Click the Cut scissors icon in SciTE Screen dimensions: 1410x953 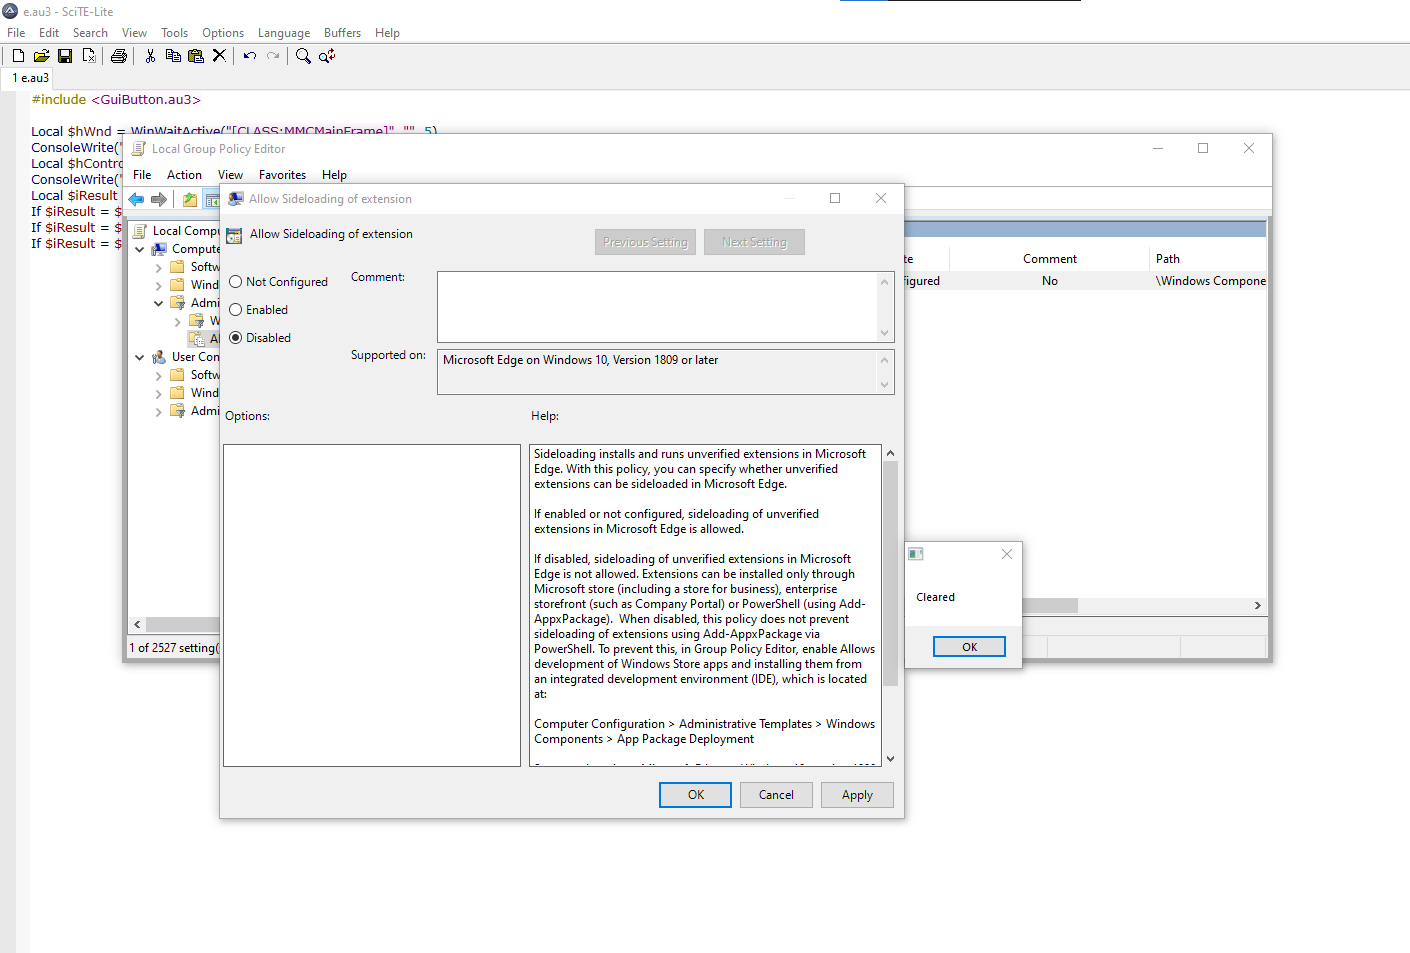coord(150,56)
